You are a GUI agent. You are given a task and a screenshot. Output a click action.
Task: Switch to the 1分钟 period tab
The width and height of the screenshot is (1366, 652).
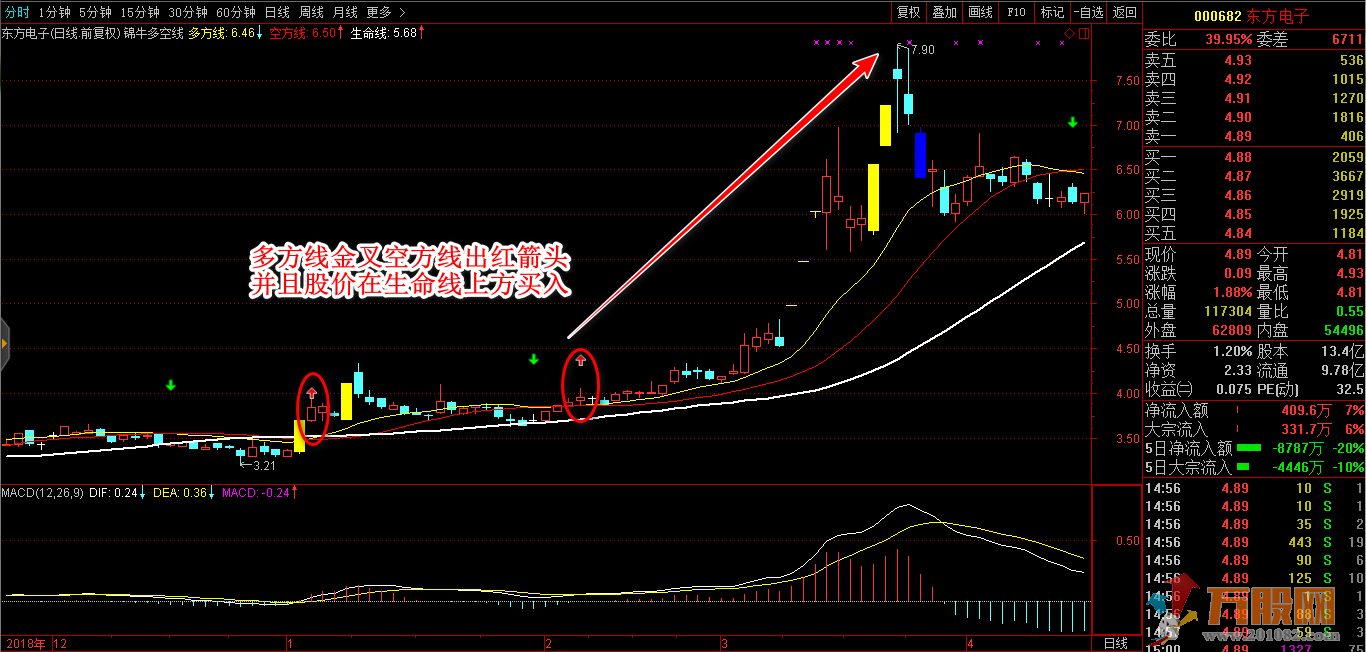click(x=54, y=12)
